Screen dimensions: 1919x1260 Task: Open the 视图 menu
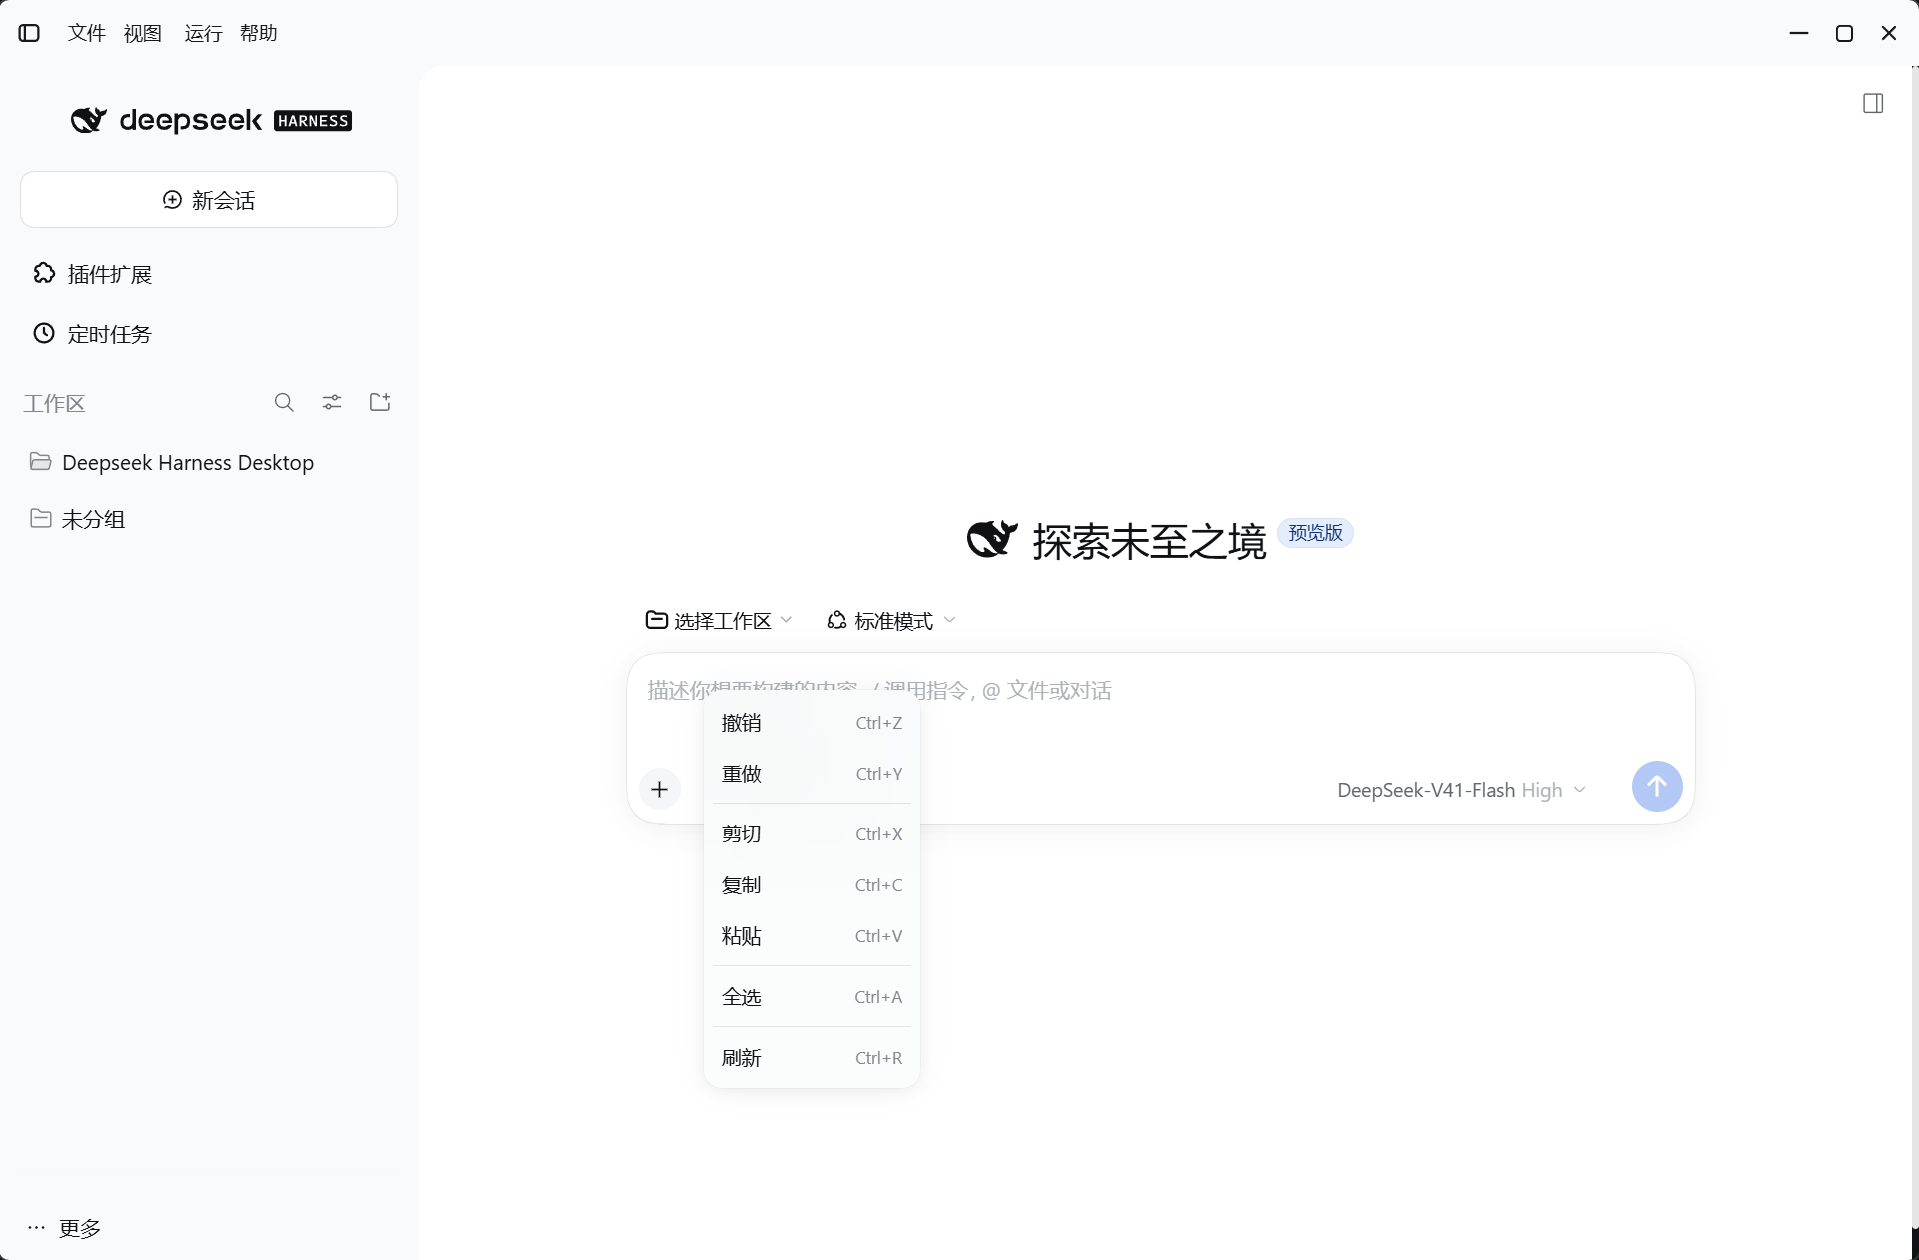(x=143, y=33)
